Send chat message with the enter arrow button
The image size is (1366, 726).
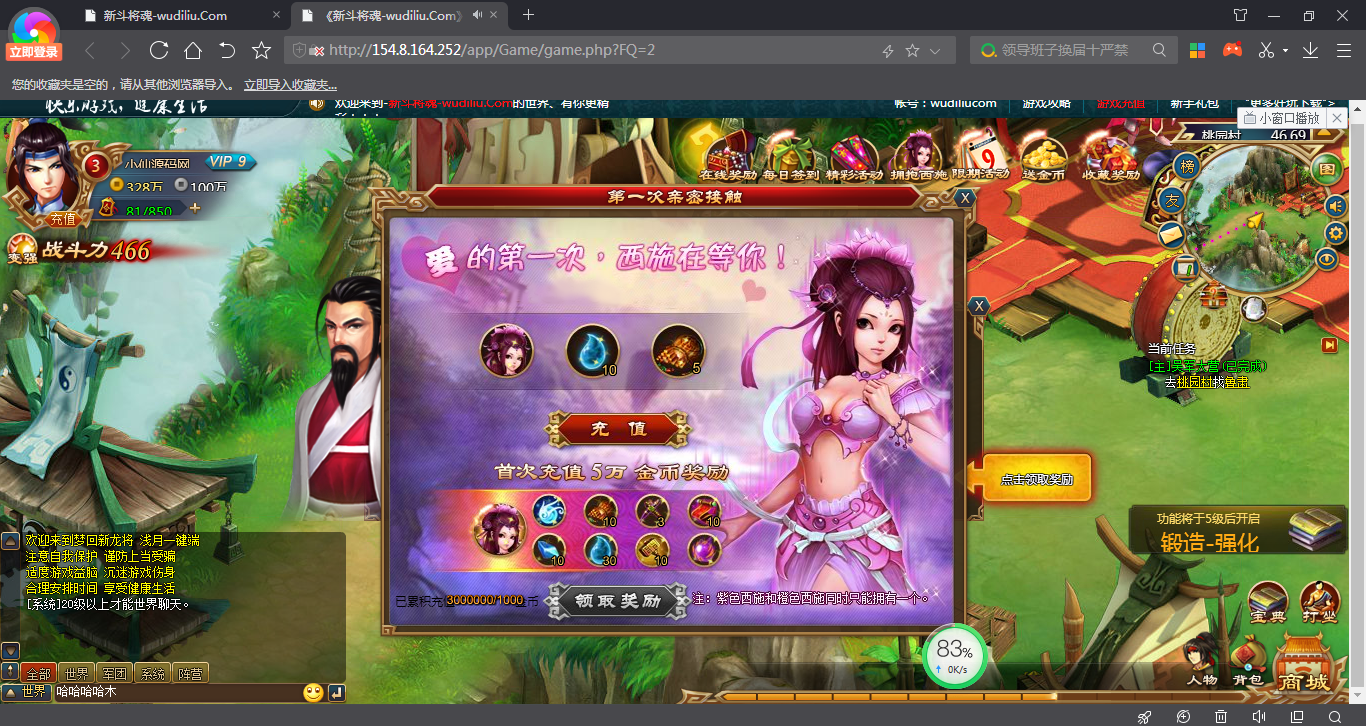point(336,692)
